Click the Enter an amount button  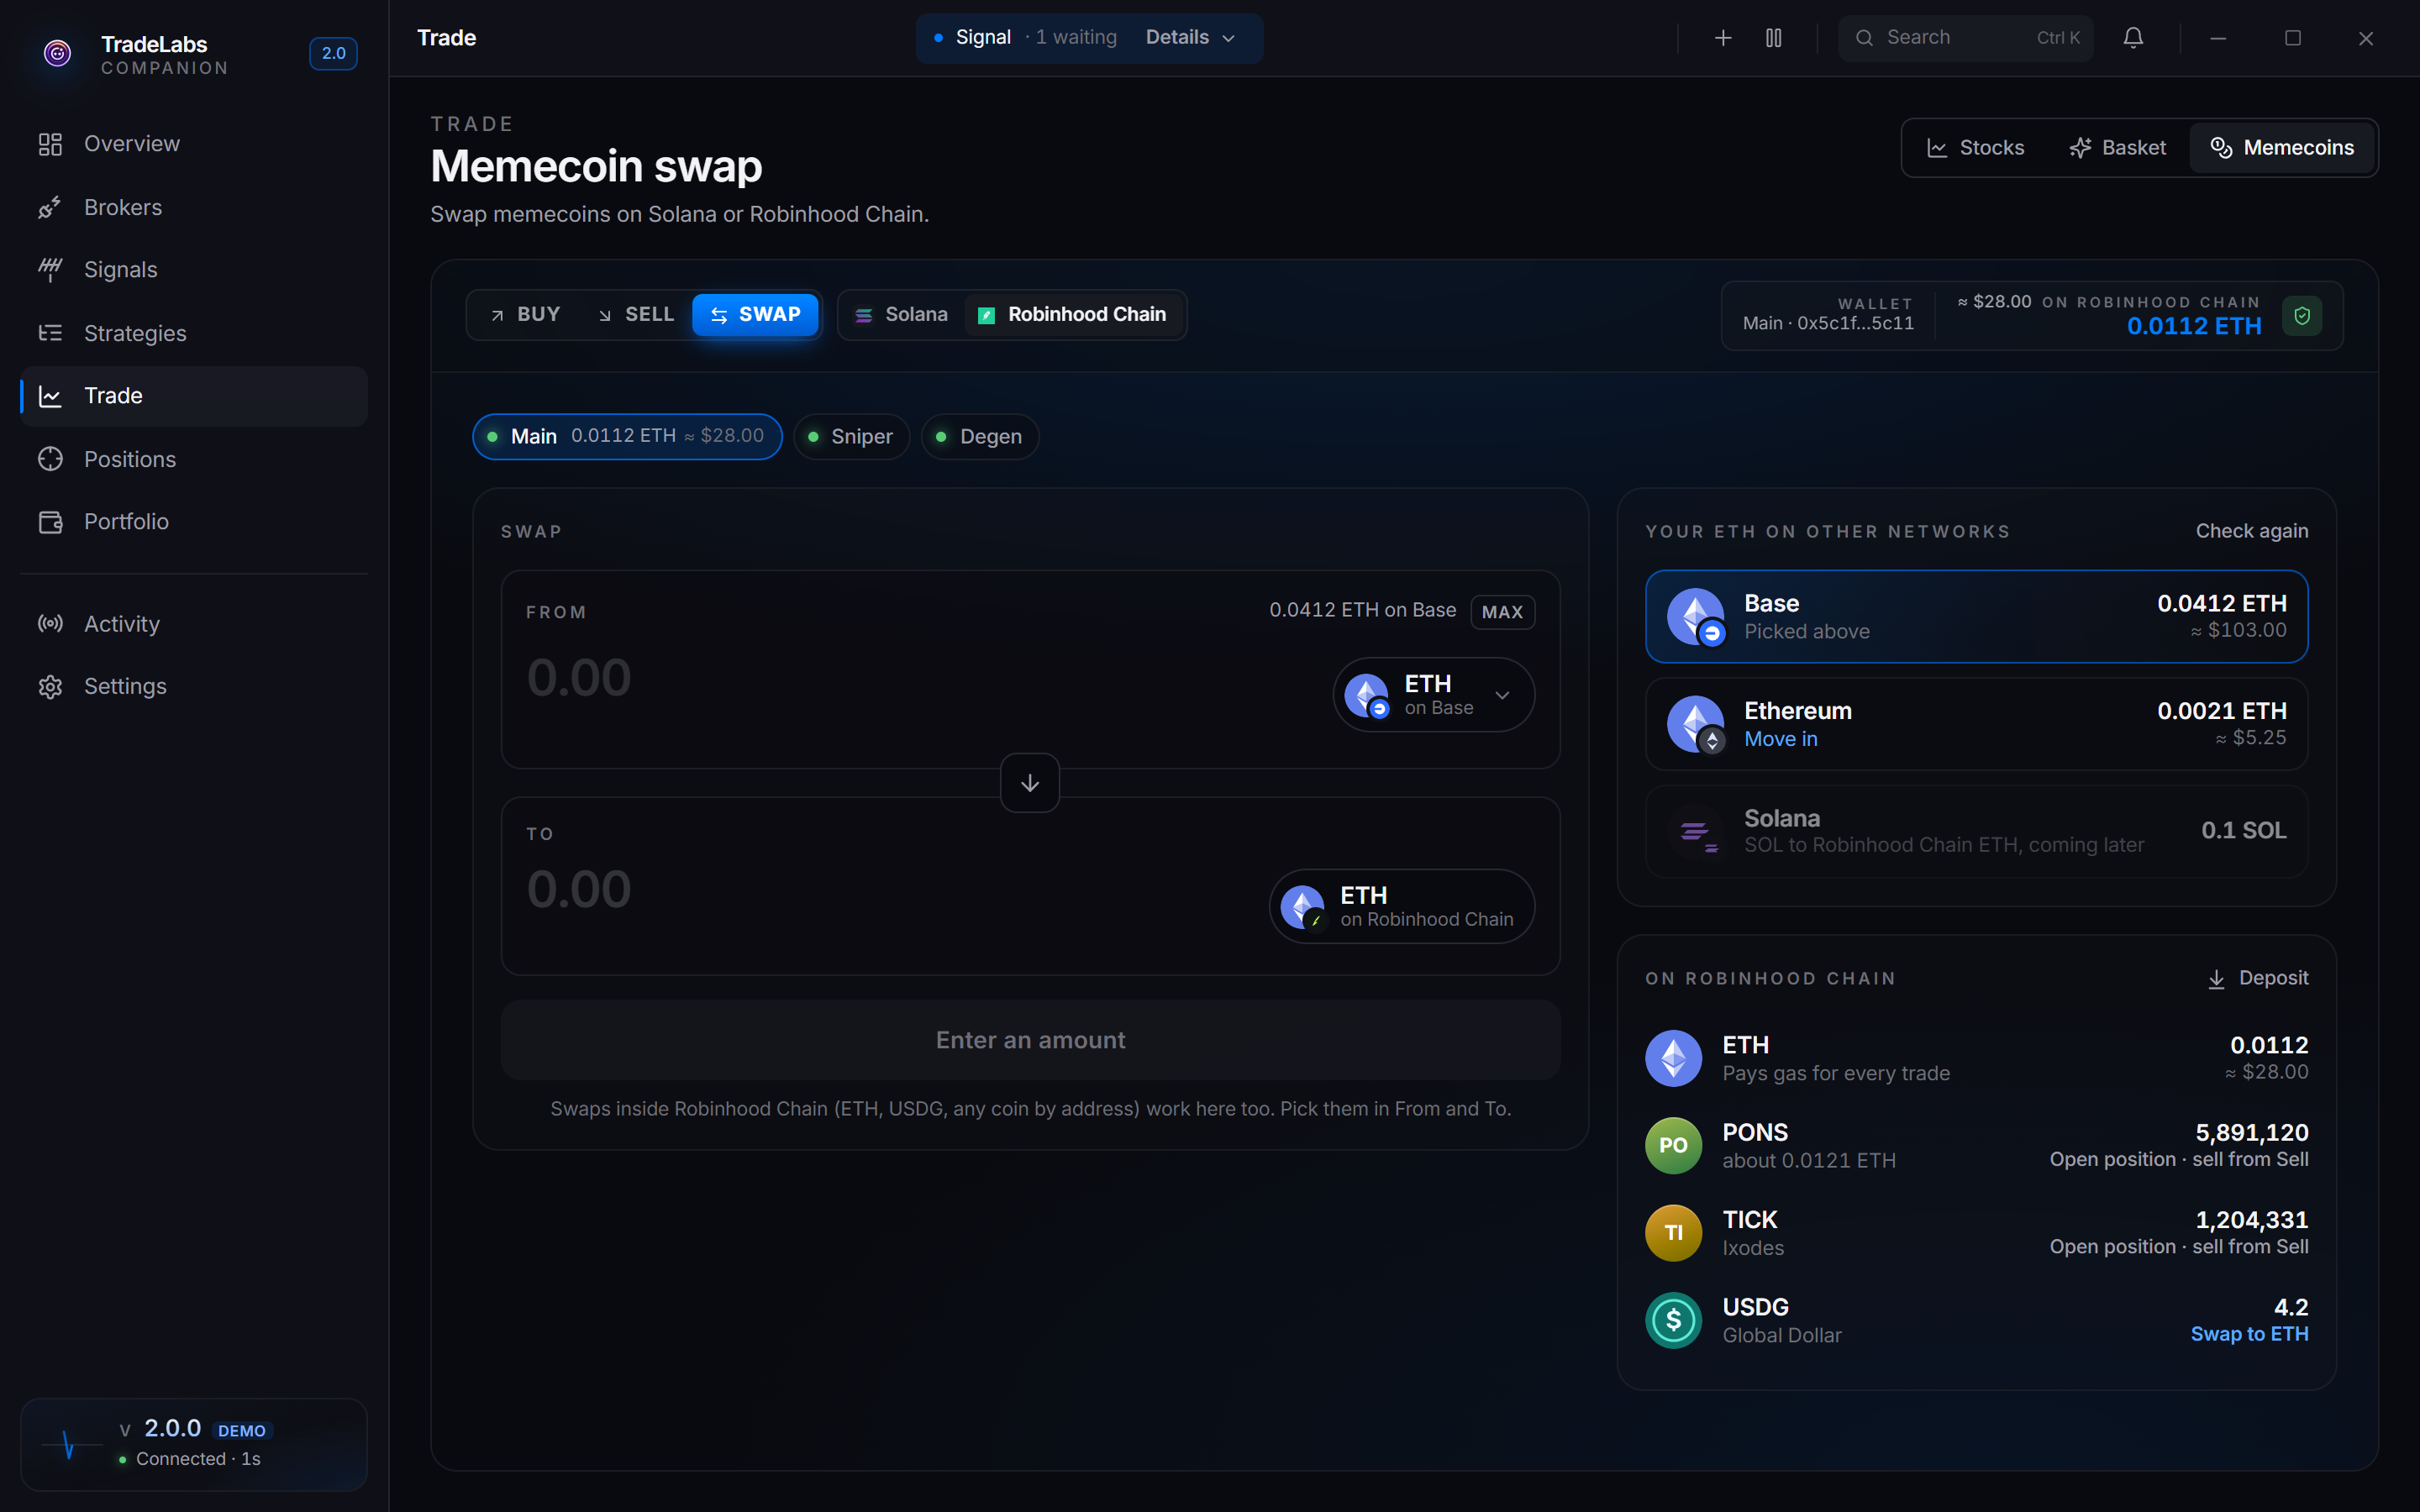pyautogui.click(x=1030, y=1040)
